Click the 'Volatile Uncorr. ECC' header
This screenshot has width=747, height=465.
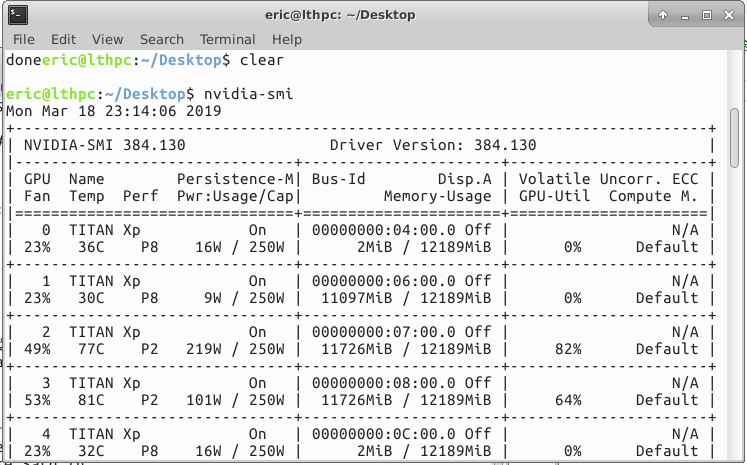pos(609,179)
